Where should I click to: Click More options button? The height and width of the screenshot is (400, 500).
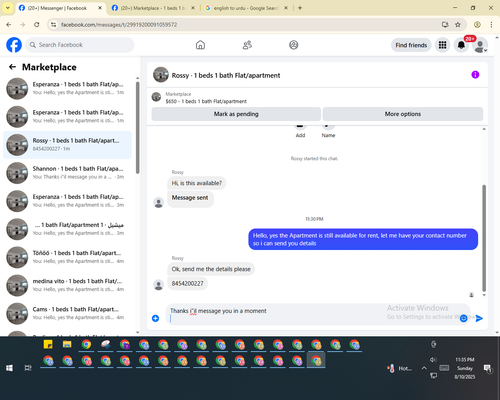[x=403, y=114]
